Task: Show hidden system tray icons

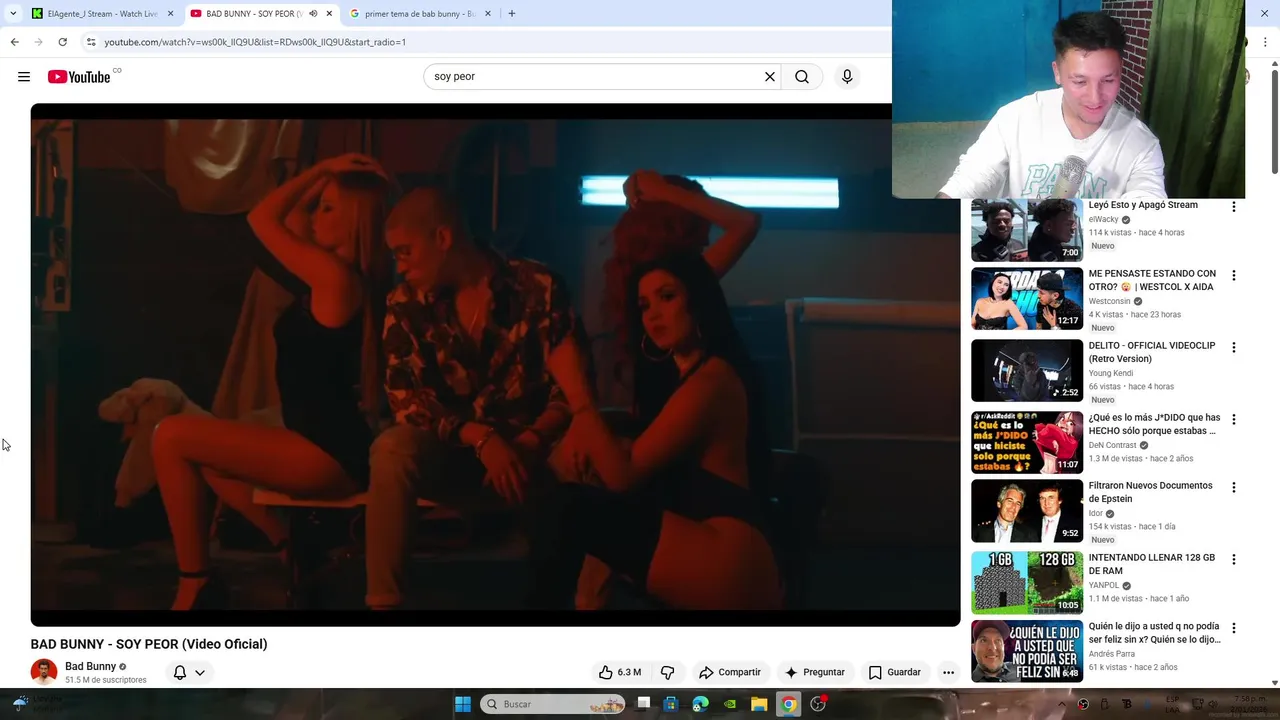Action: tap(1062, 704)
